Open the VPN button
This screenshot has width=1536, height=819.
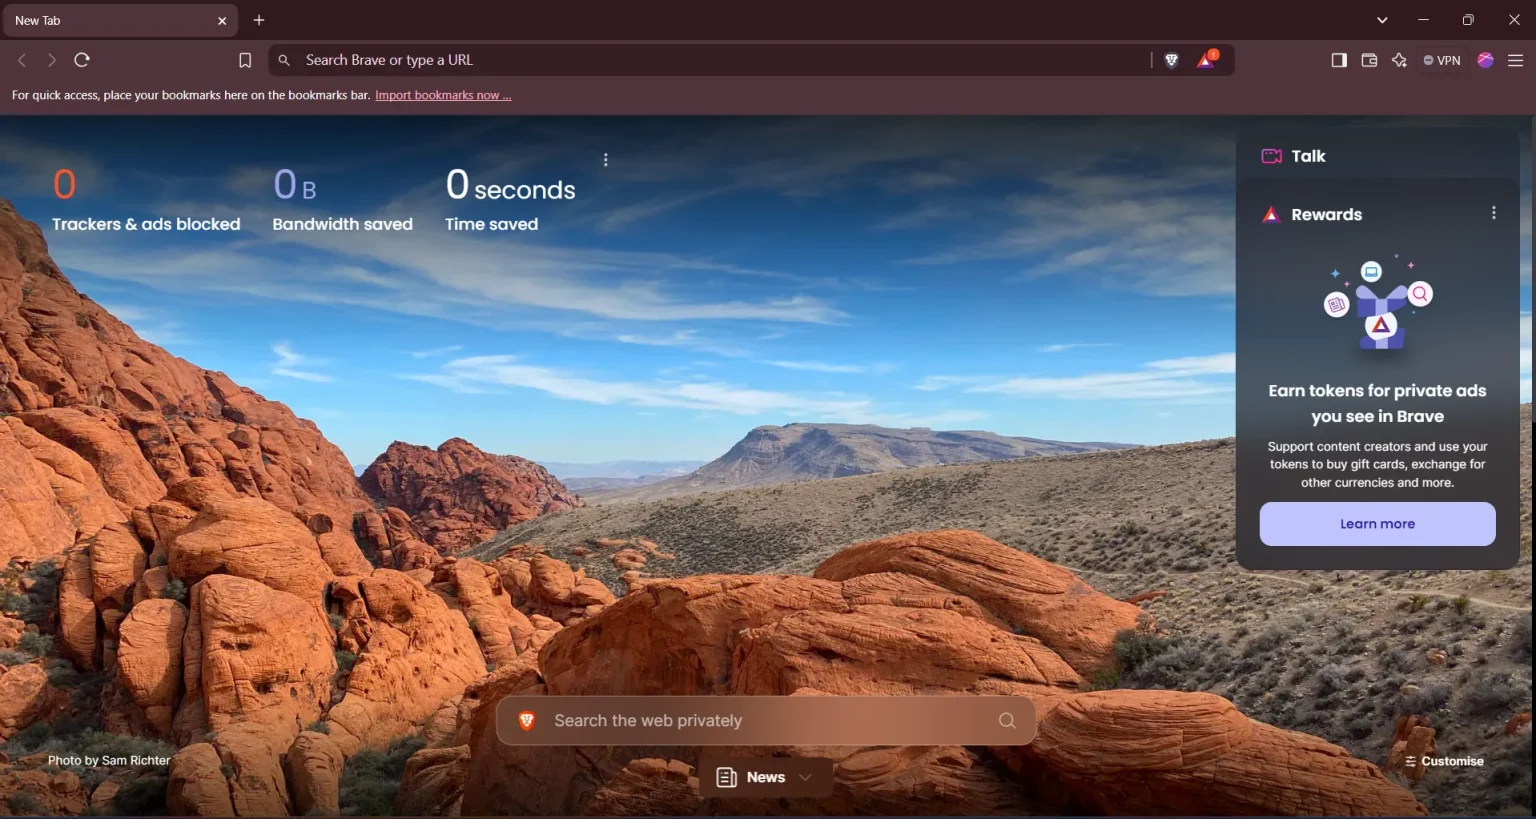coord(1442,60)
